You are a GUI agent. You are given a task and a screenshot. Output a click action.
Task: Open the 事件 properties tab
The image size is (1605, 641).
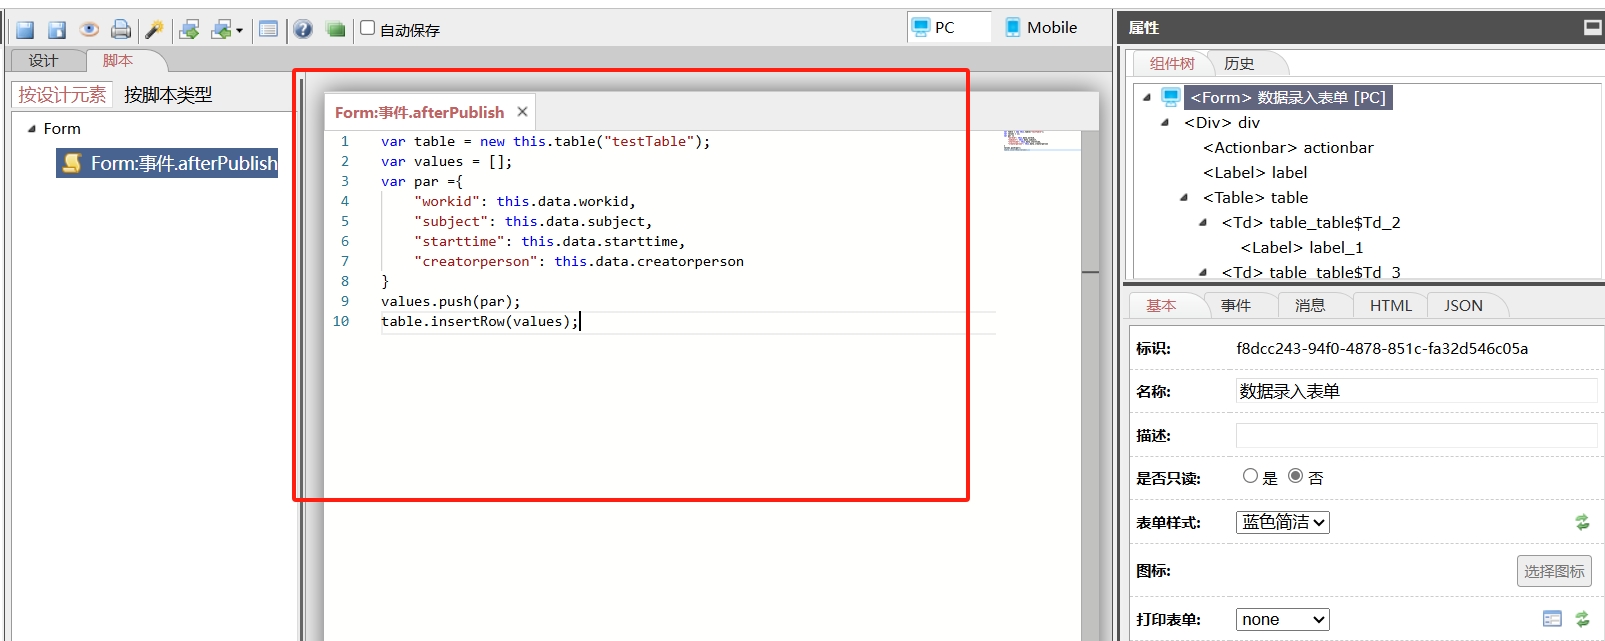tap(1236, 305)
